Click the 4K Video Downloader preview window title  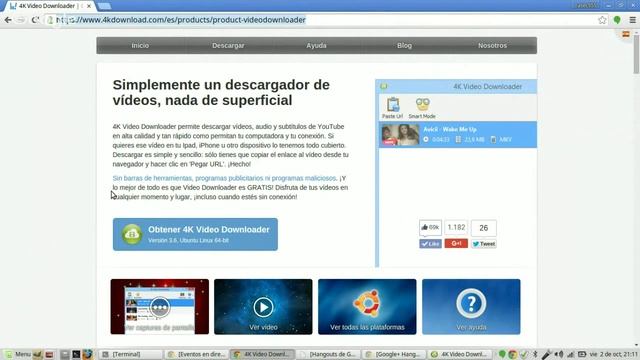487,87
